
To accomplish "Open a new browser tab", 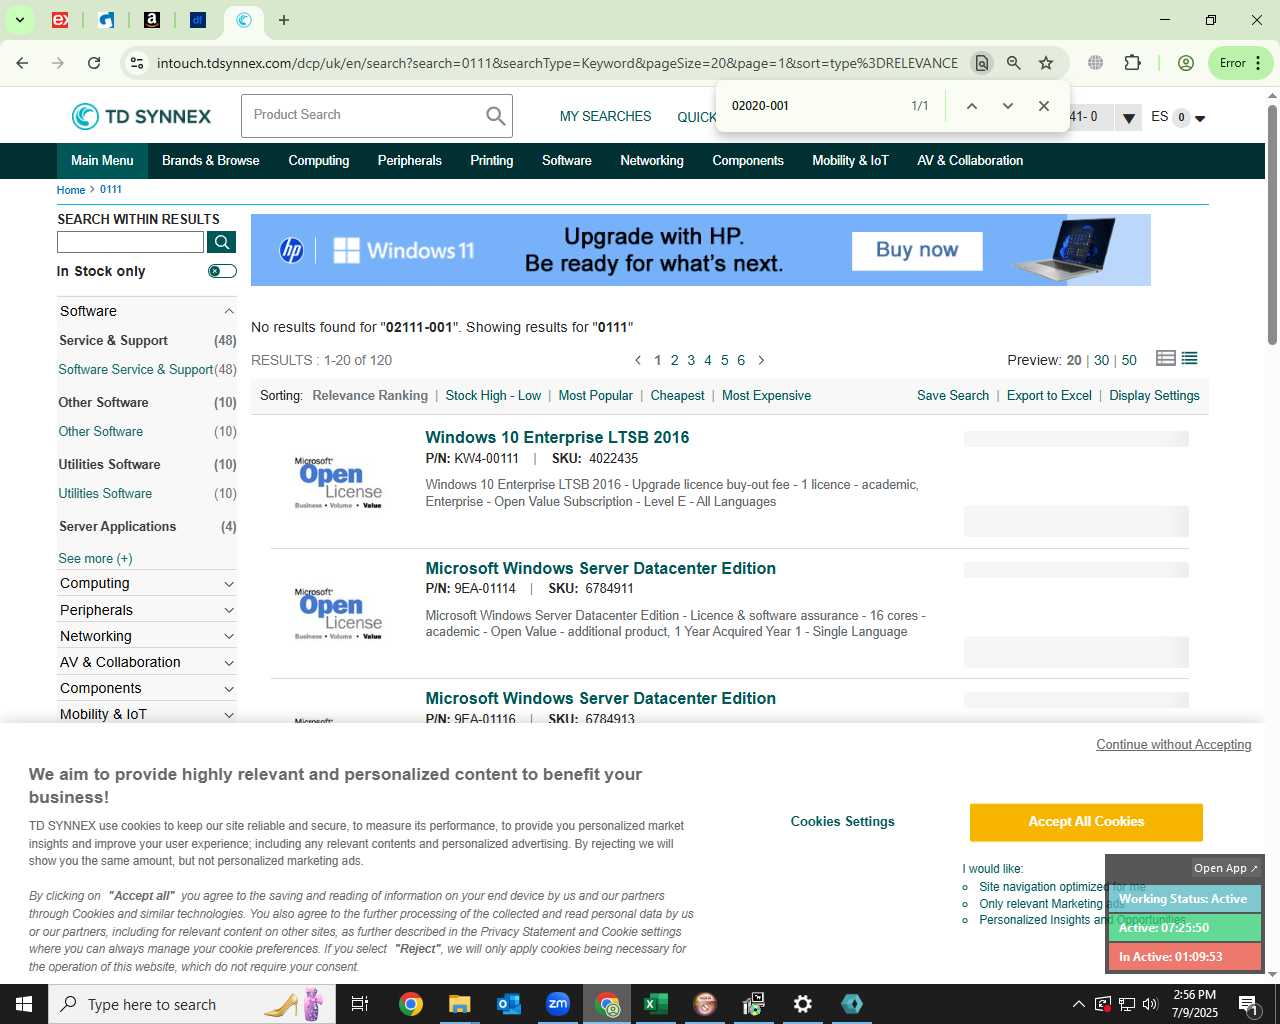I will pyautogui.click(x=284, y=20).
